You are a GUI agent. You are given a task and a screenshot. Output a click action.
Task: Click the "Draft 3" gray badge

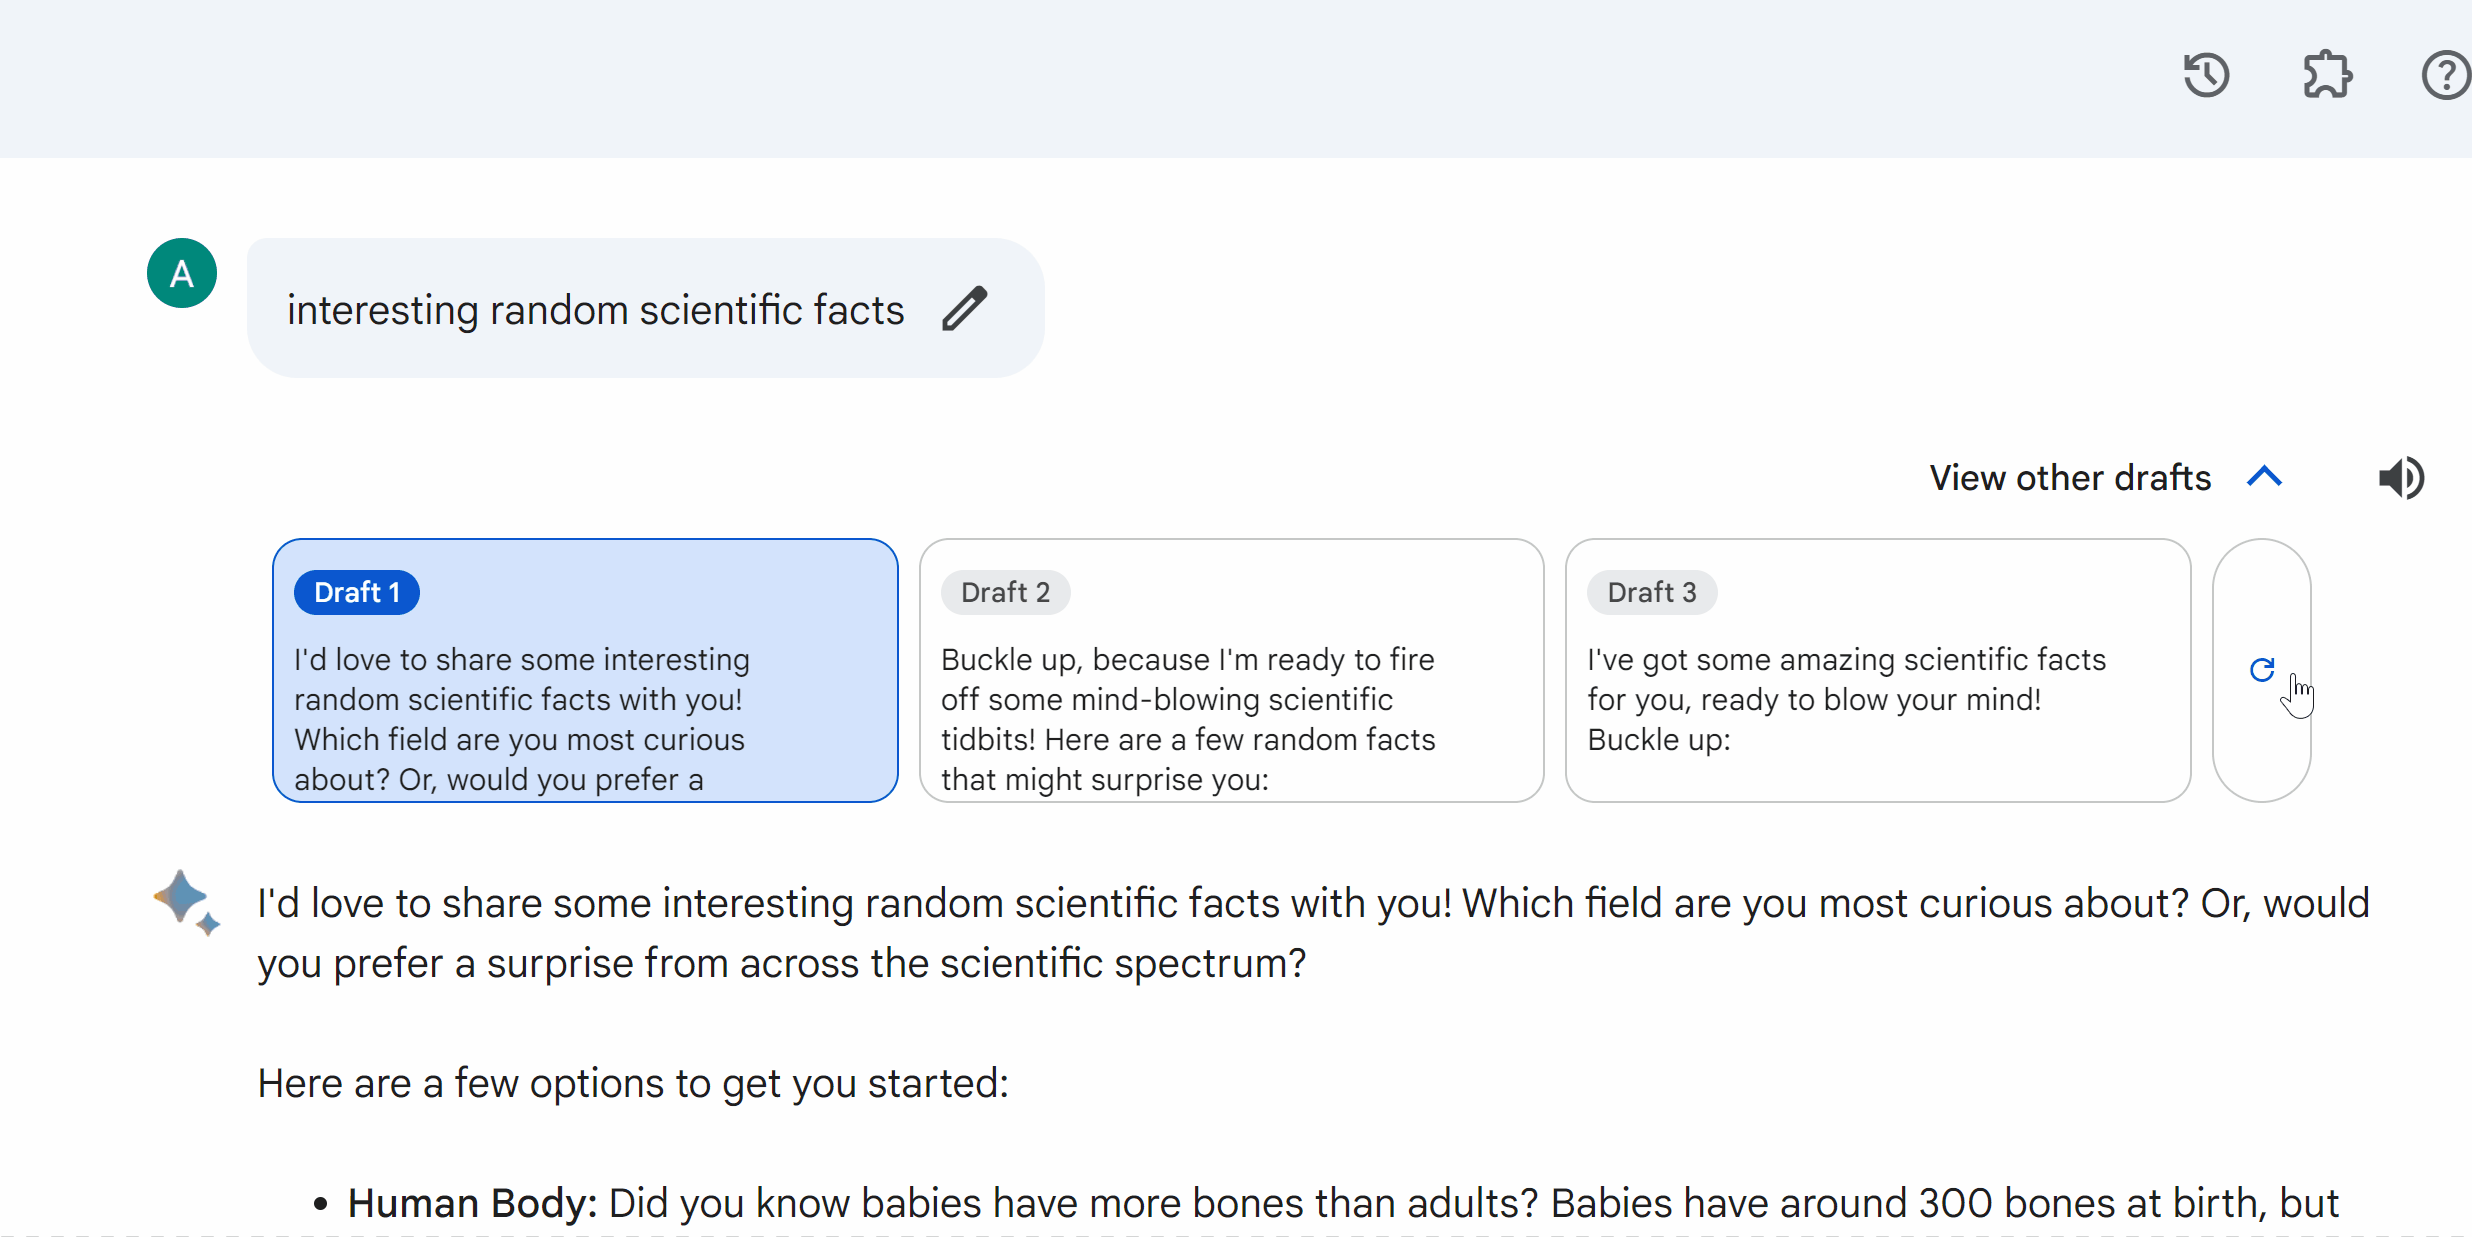coord(1652,592)
